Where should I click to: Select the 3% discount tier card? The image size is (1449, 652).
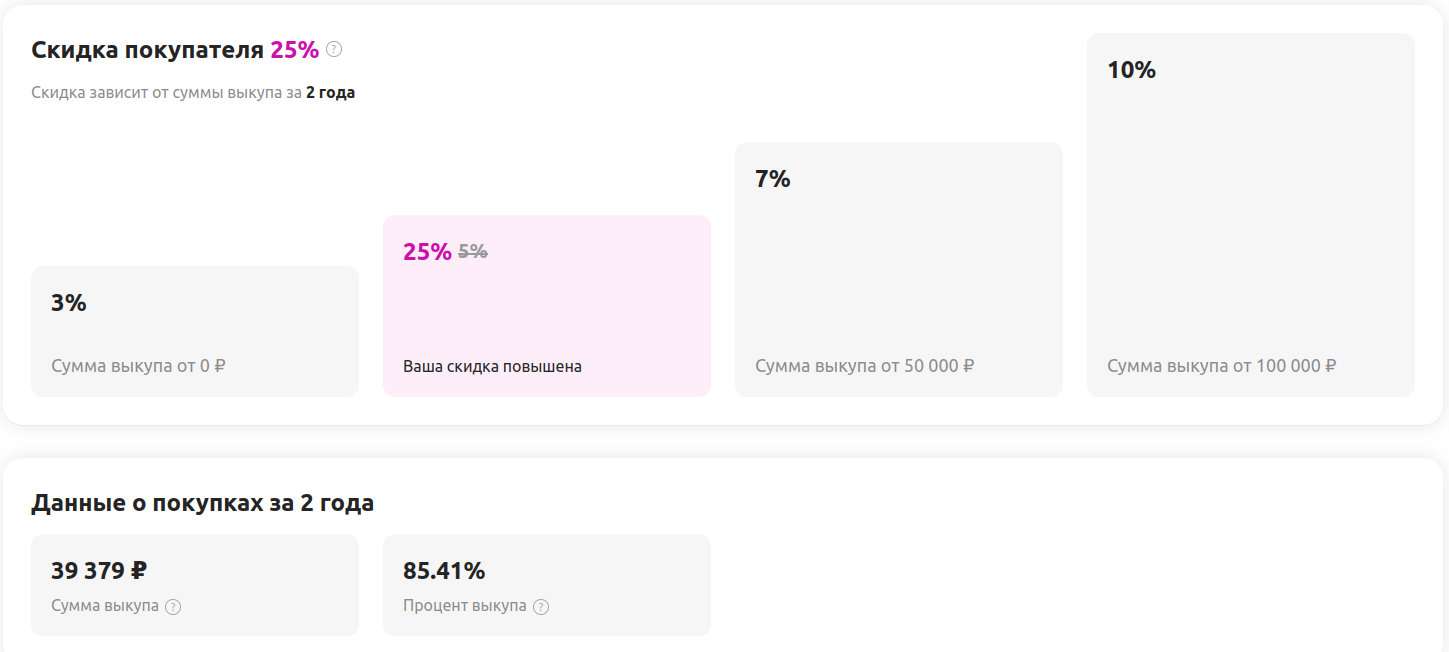pyautogui.click(x=194, y=330)
